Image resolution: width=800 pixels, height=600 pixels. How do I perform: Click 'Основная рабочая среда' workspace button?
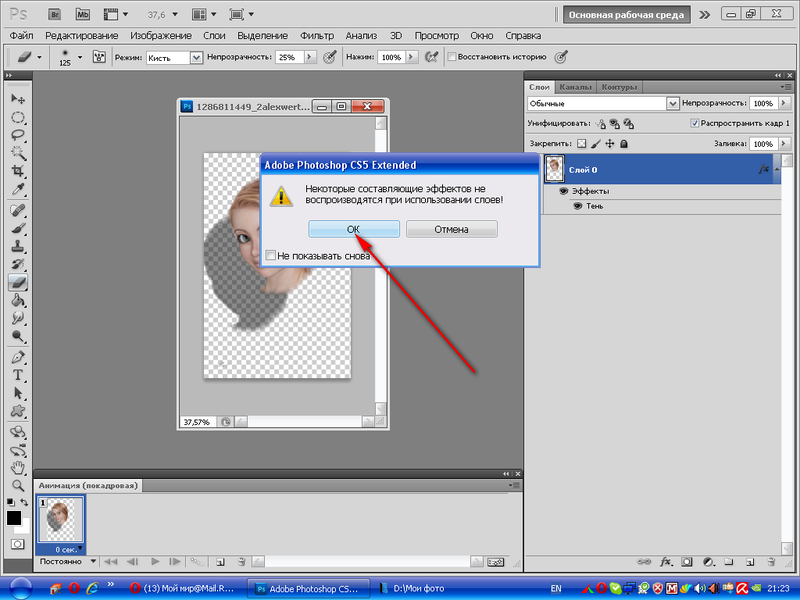(626, 15)
